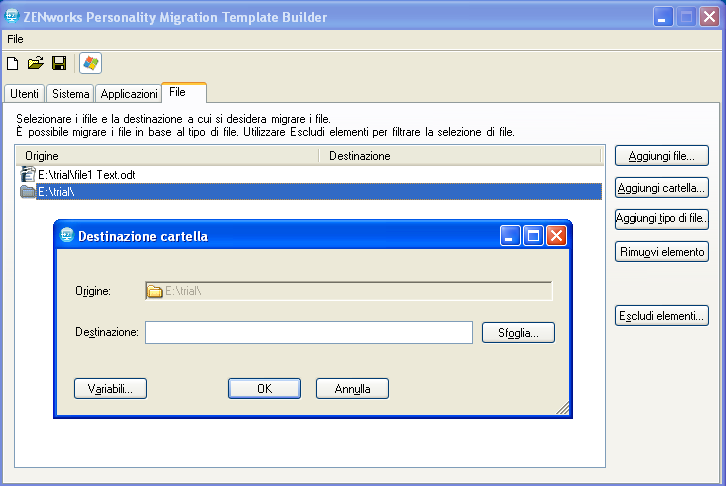Click the folder icon beside E:\trial\ row

[x=28, y=192]
